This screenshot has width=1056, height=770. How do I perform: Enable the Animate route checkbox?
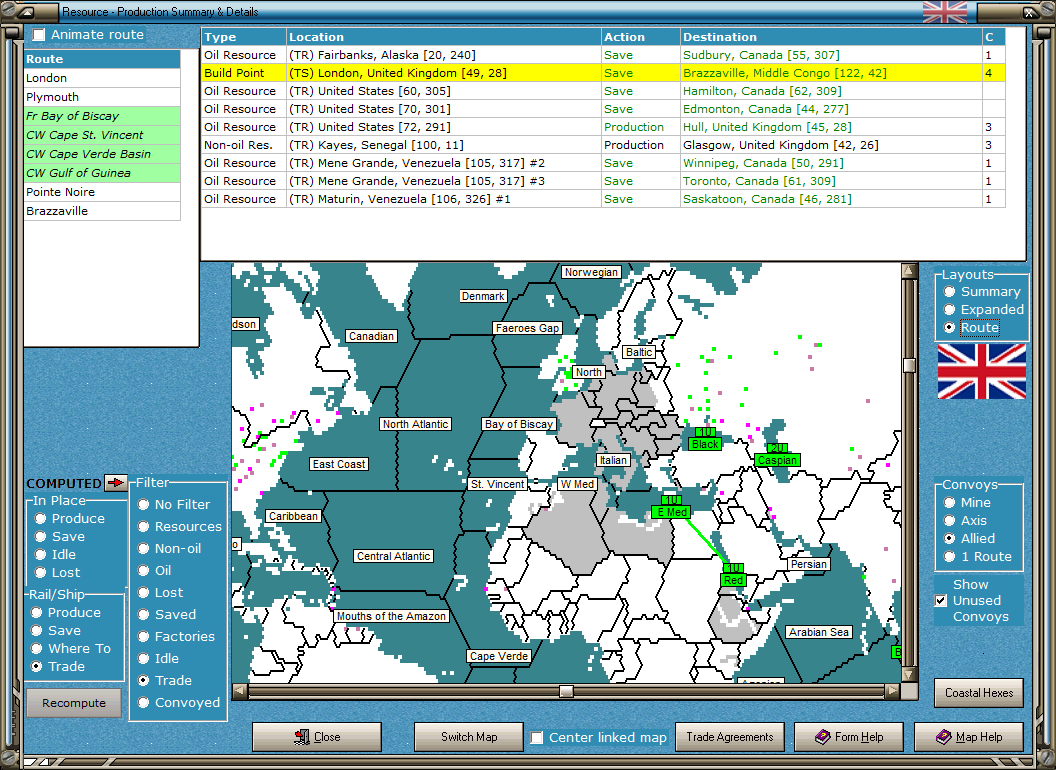click(39, 35)
